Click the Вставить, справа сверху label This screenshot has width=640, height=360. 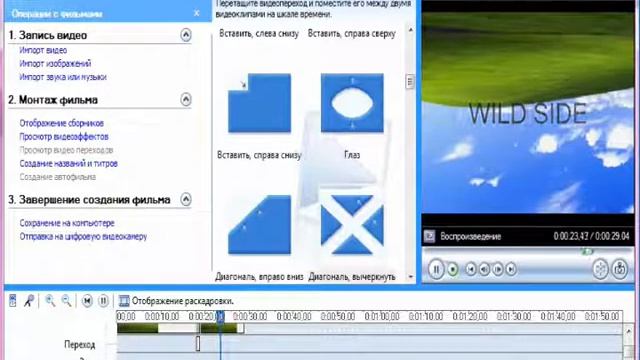352,33
